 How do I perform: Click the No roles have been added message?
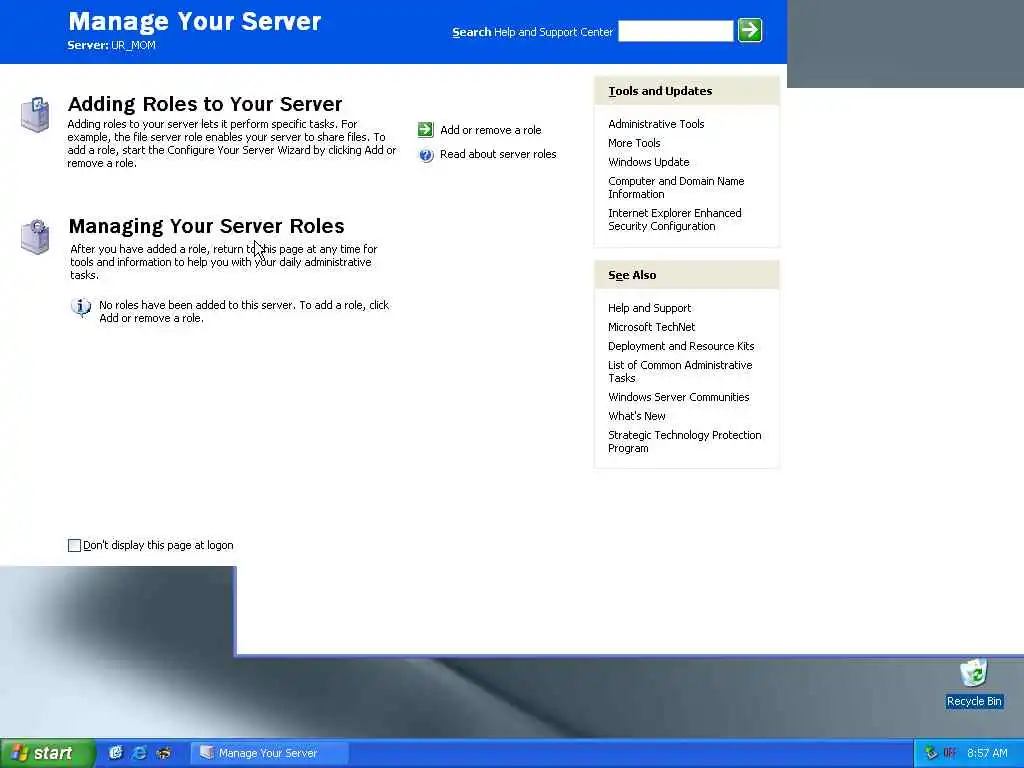point(244,312)
